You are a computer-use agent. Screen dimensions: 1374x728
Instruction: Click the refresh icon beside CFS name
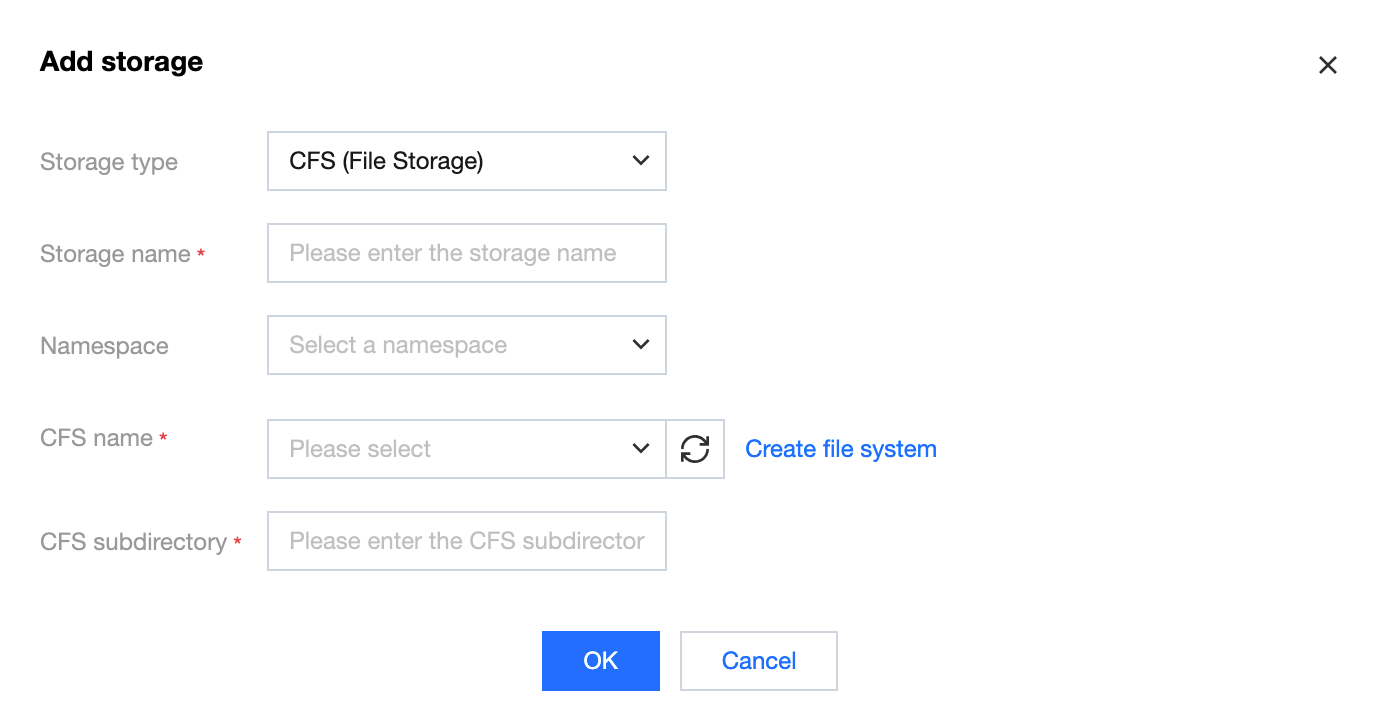click(x=695, y=449)
